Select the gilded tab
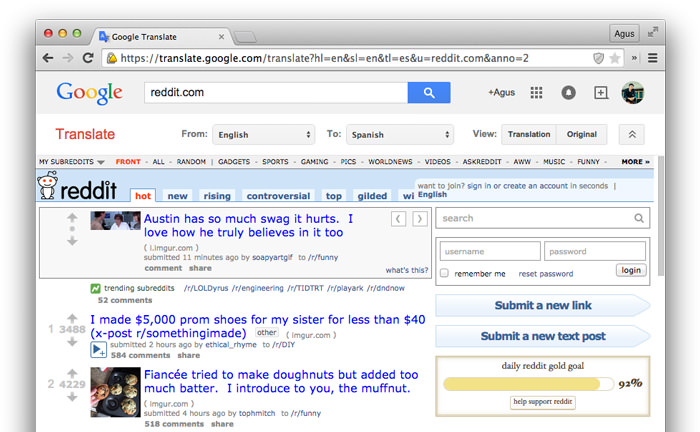 coord(372,195)
